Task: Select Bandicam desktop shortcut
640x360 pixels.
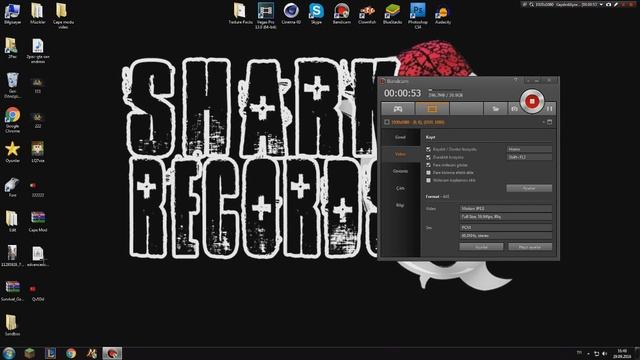Action: pos(342,13)
